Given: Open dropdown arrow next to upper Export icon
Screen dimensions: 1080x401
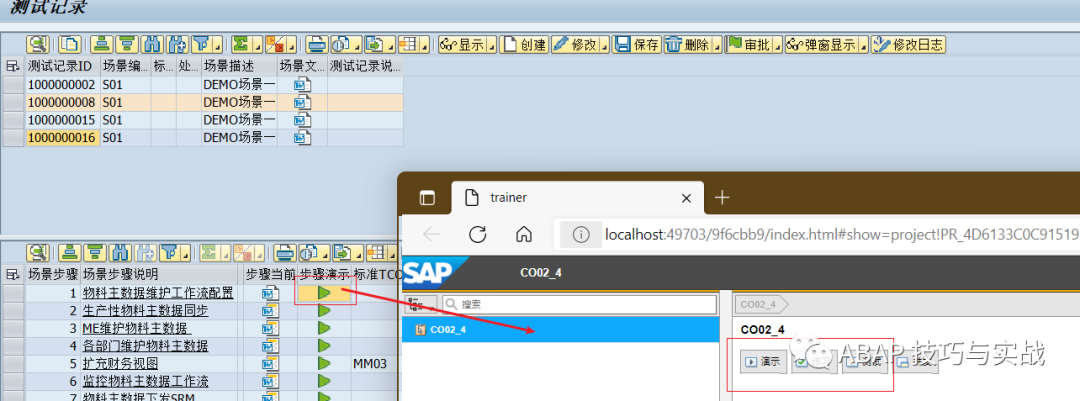Looking at the screenshot, I should pos(391,45).
